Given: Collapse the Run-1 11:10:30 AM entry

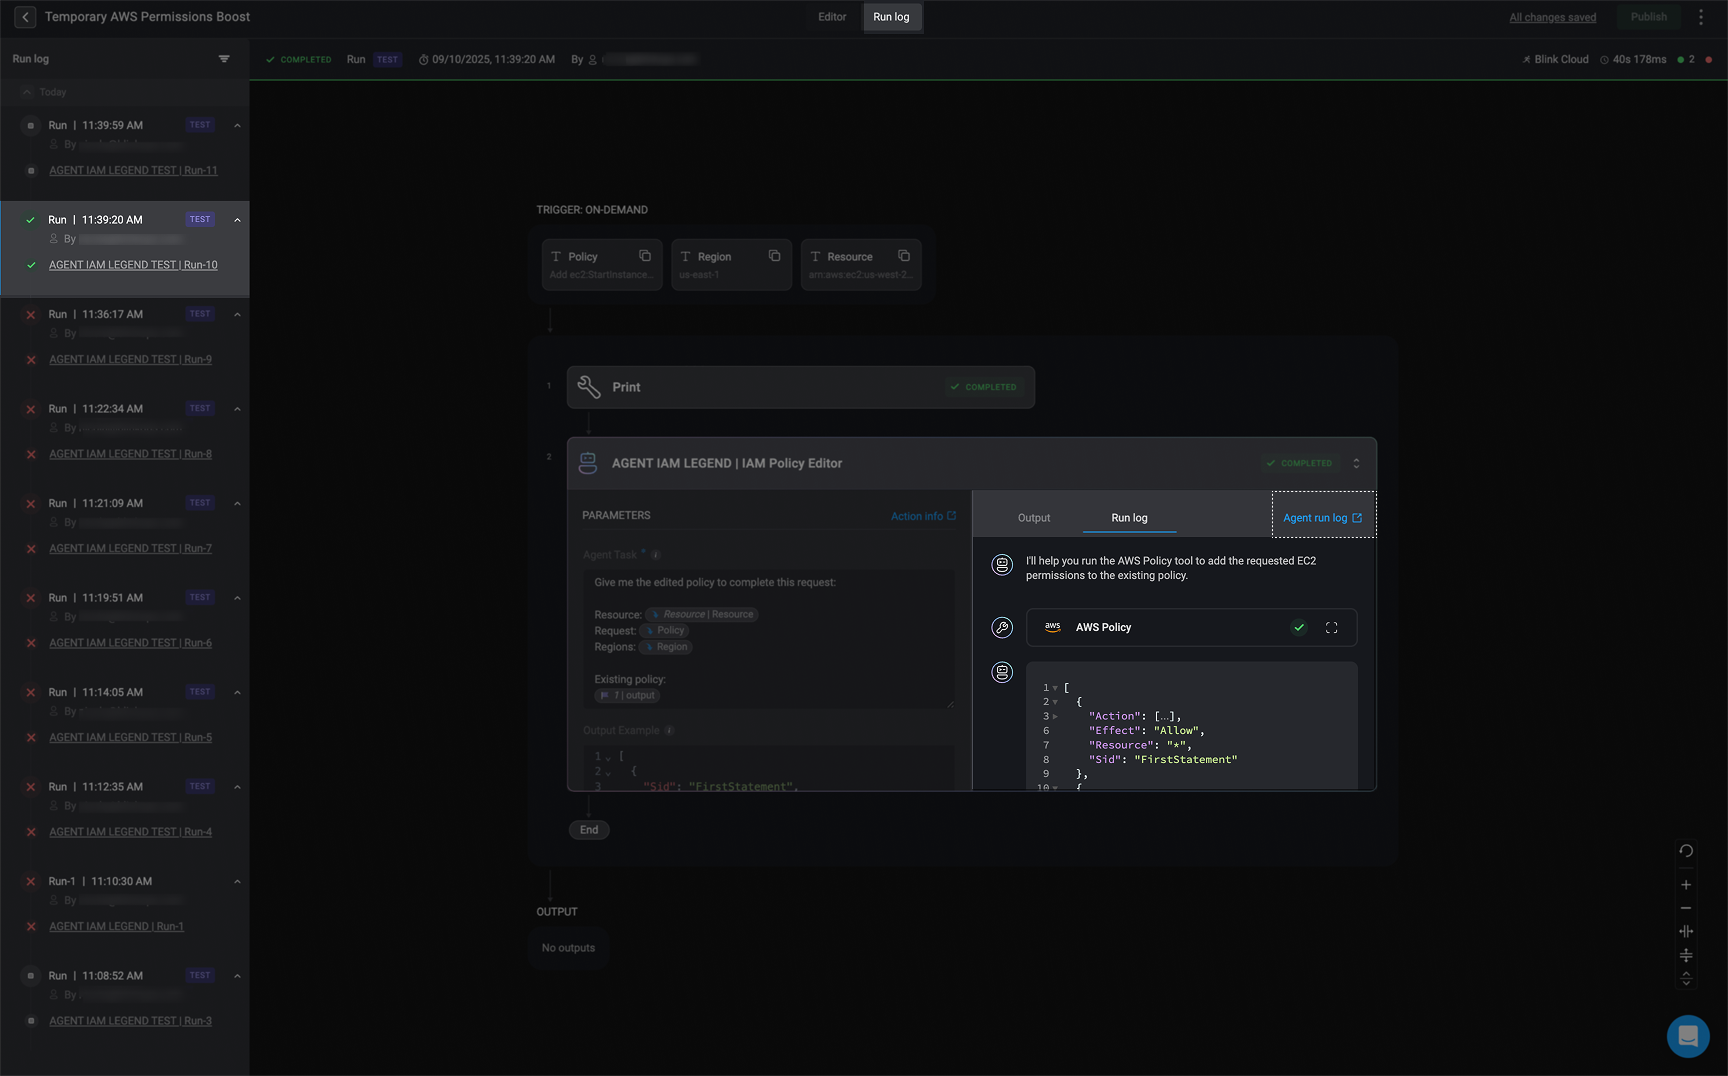Looking at the screenshot, I should click(237, 882).
